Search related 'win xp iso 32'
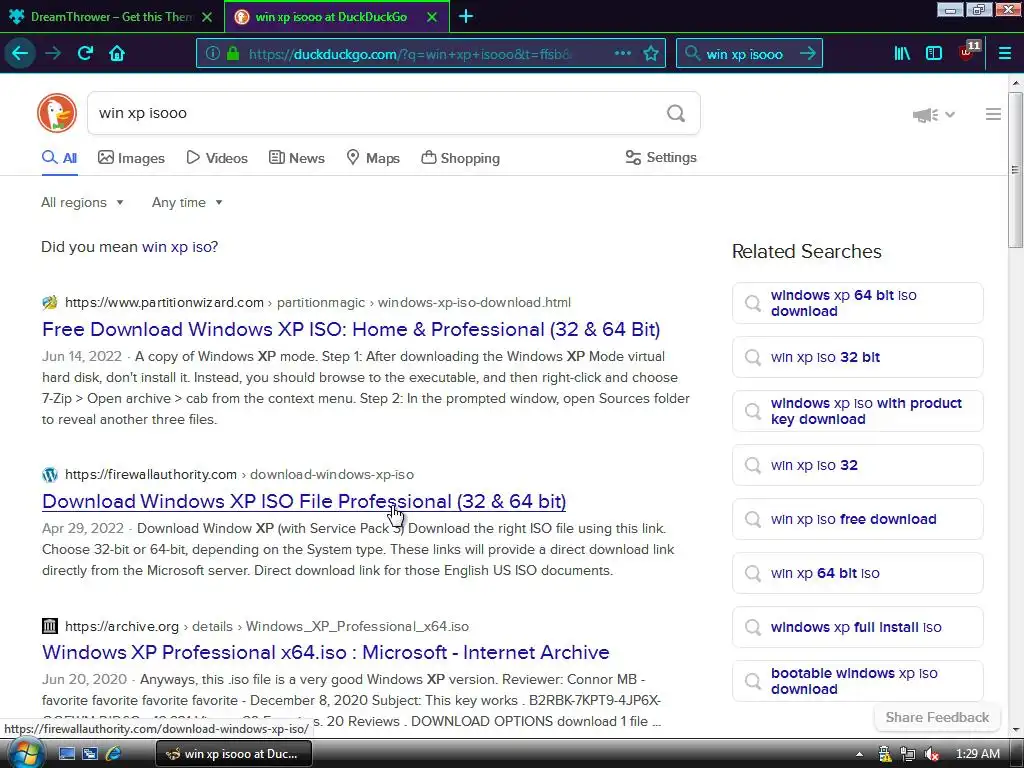The image size is (1024, 768). tap(857, 465)
